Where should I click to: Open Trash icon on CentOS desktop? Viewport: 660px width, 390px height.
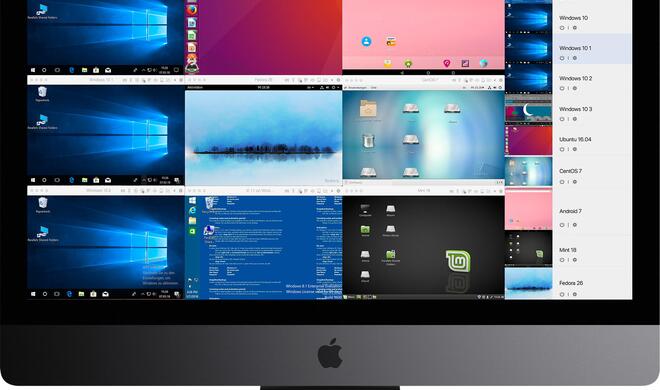[368, 141]
